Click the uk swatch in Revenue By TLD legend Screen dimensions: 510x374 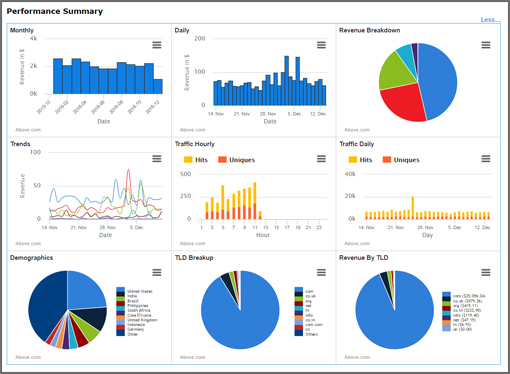click(x=446, y=329)
